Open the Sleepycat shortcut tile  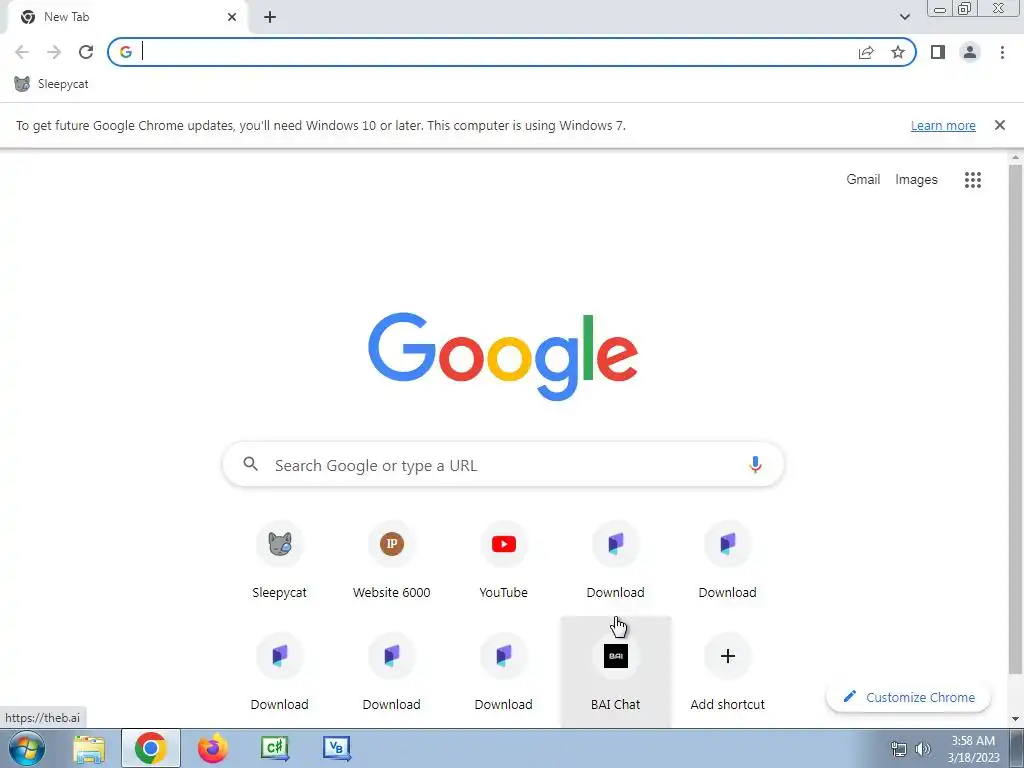[280, 562]
